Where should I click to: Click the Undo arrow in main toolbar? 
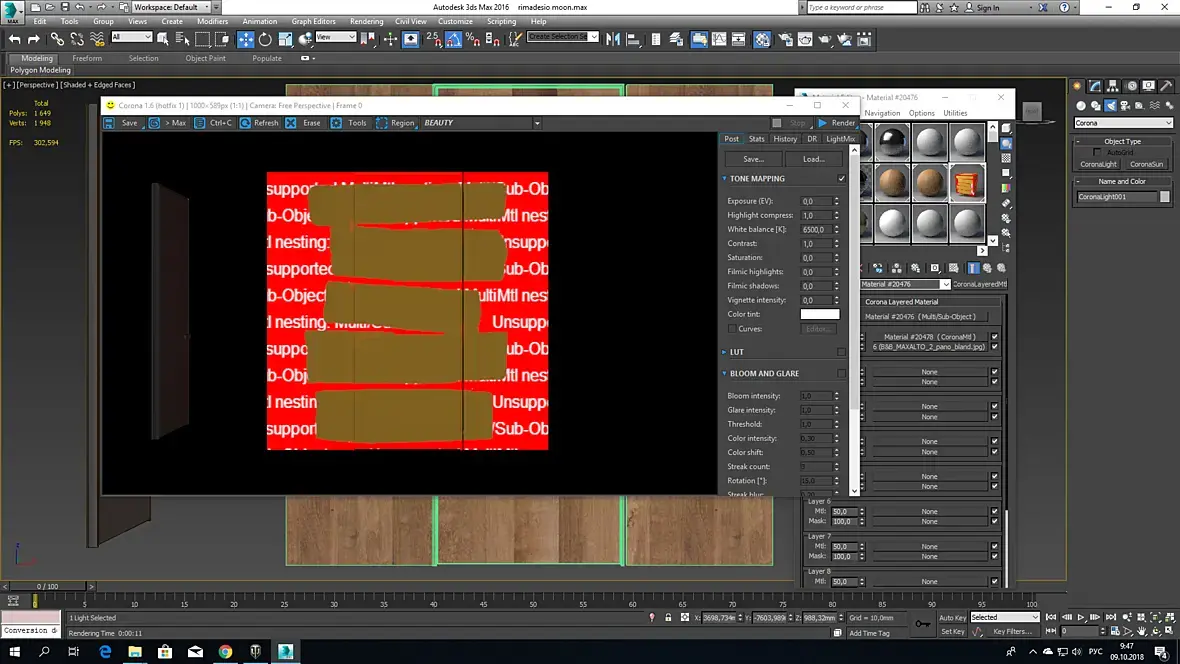tap(14, 39)
